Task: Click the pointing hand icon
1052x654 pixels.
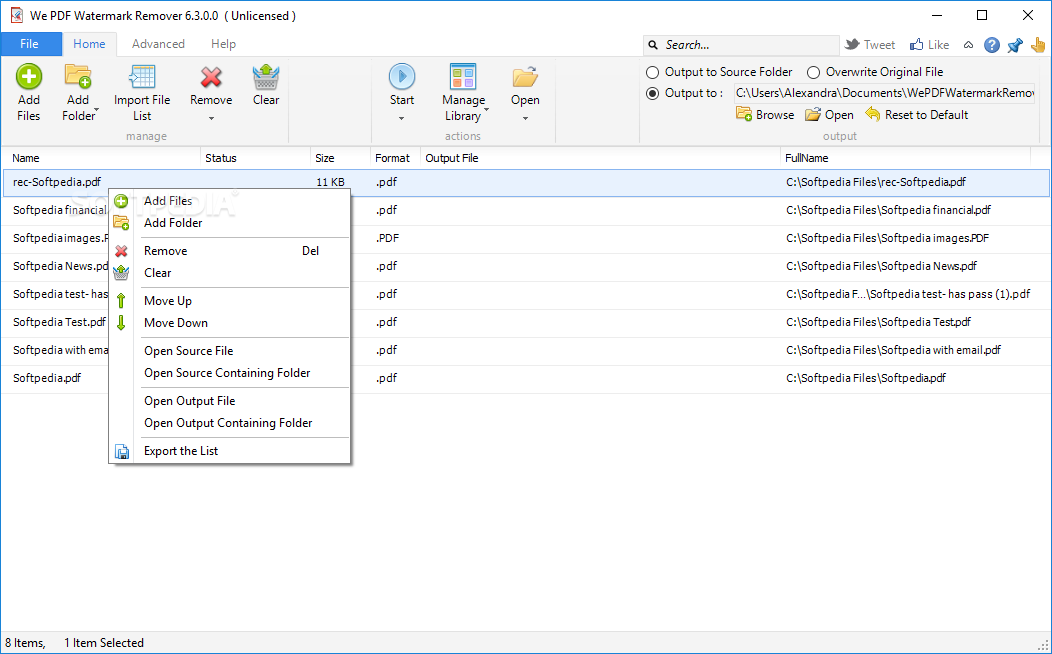Action: coord(1038,45)
